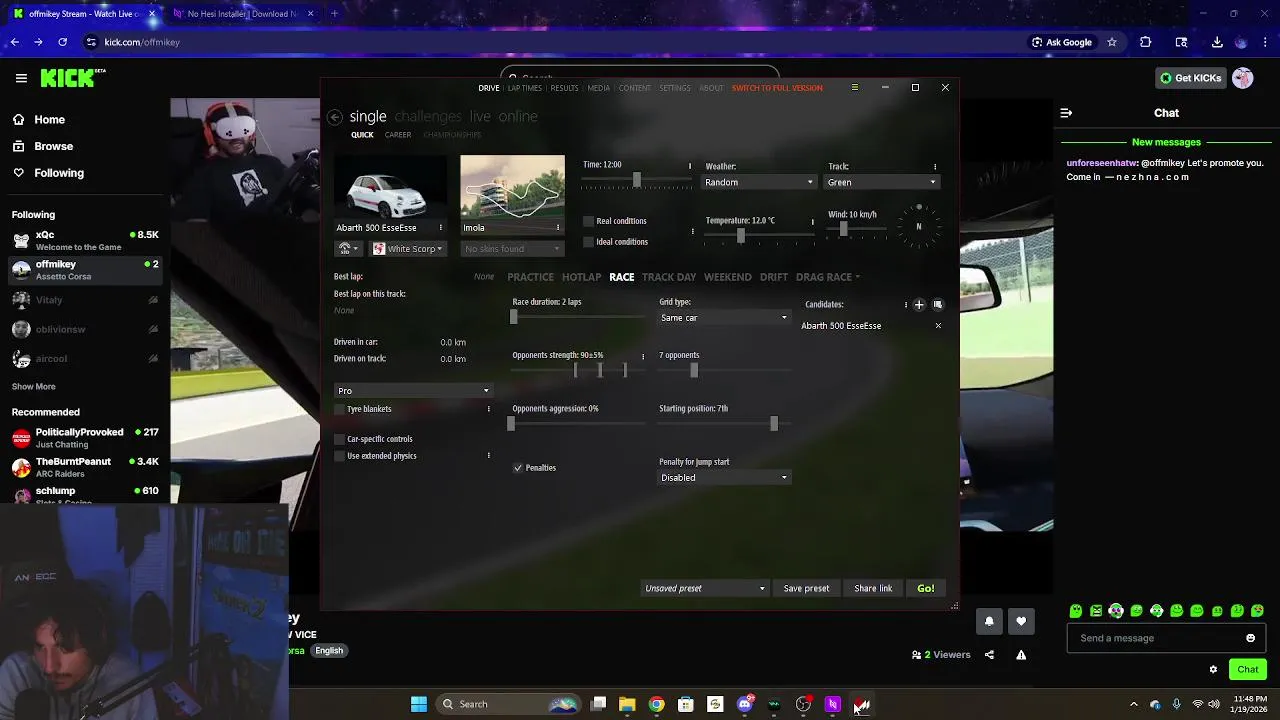
Task: Open the Grid type dropdown set to Same car
Action: [724, 318]
